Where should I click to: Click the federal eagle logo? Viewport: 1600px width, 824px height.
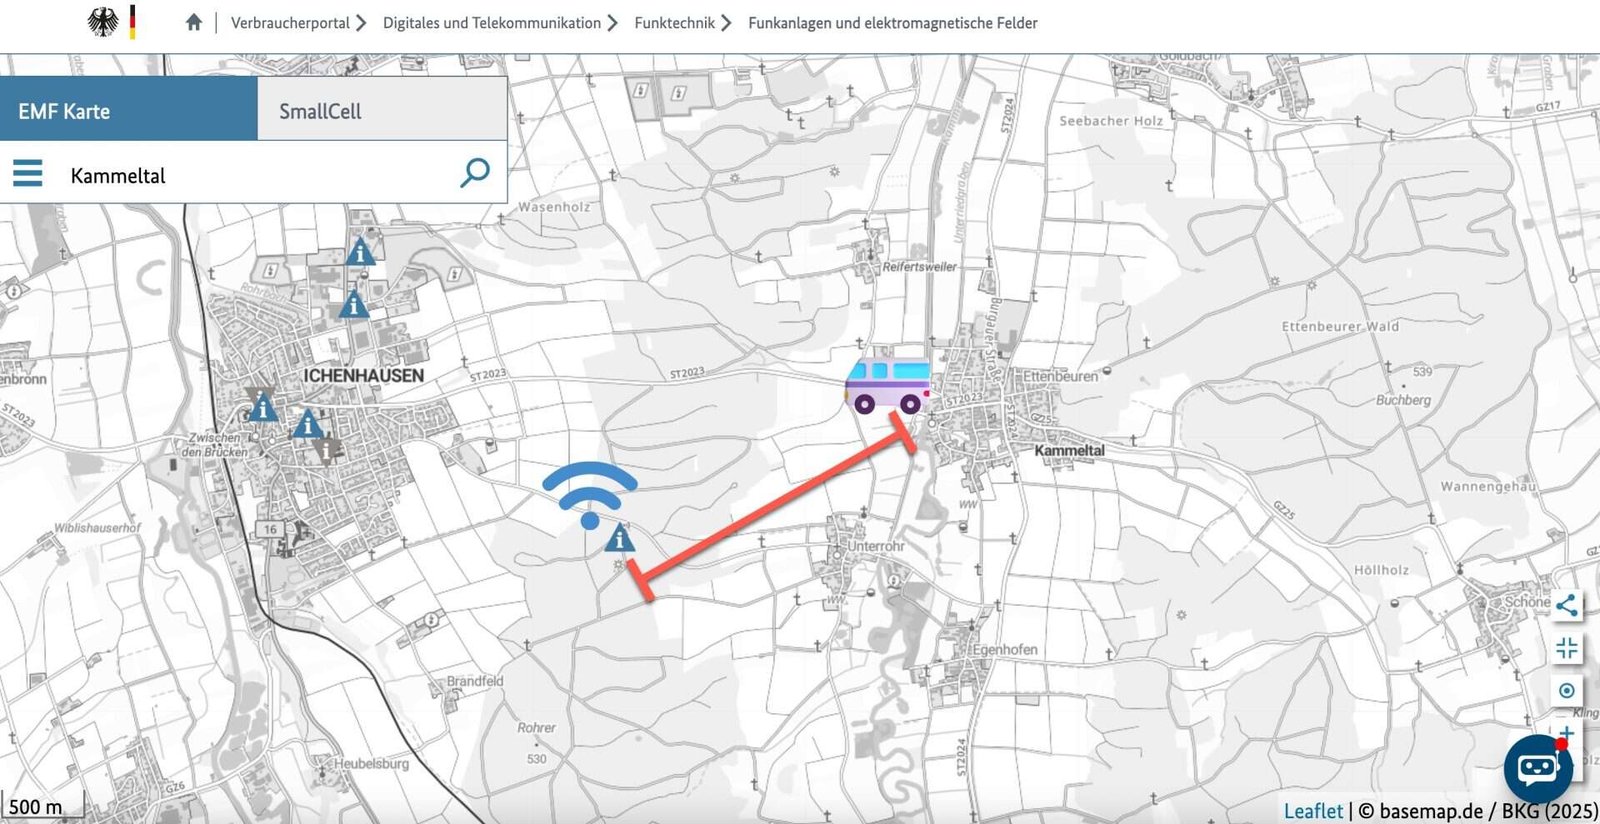tap(103, 22)
